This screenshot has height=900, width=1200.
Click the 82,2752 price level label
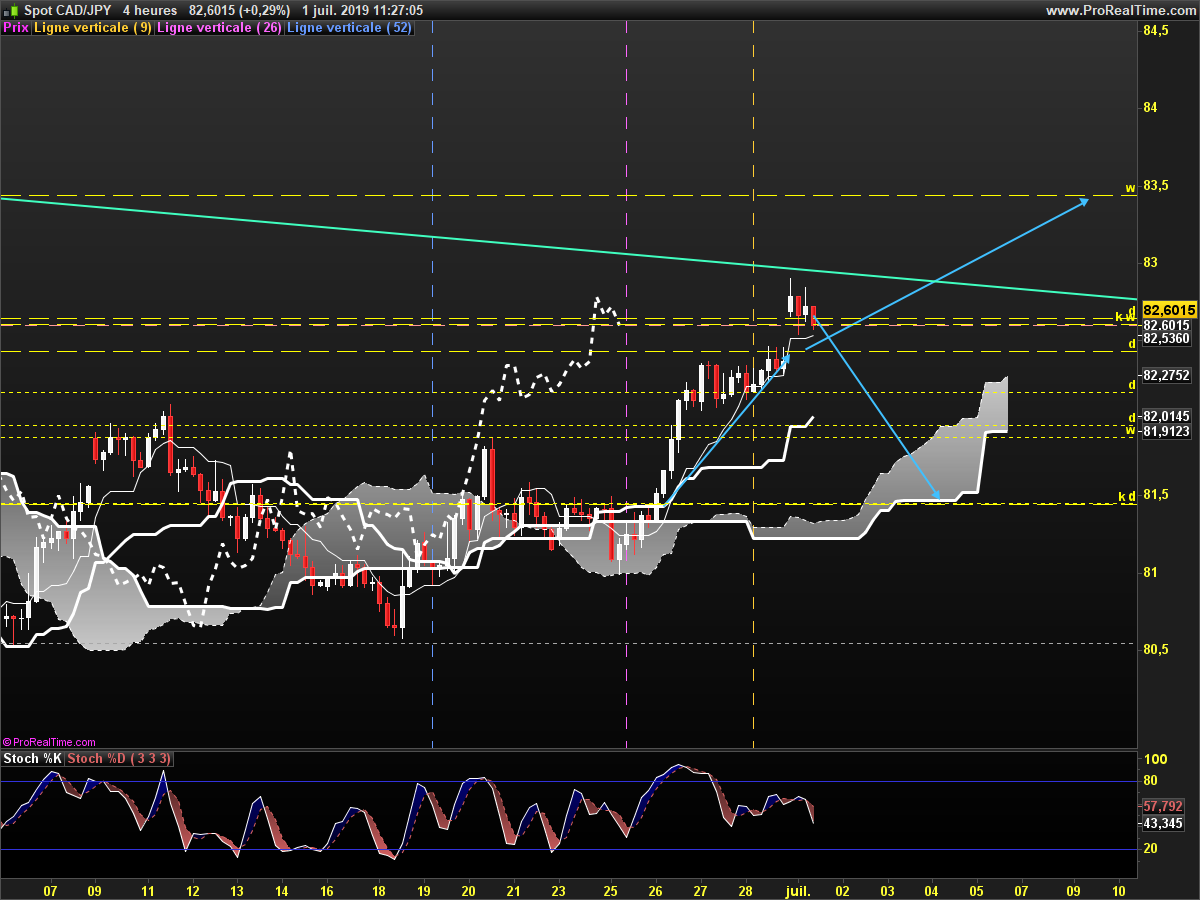(x=1166, y=376)
